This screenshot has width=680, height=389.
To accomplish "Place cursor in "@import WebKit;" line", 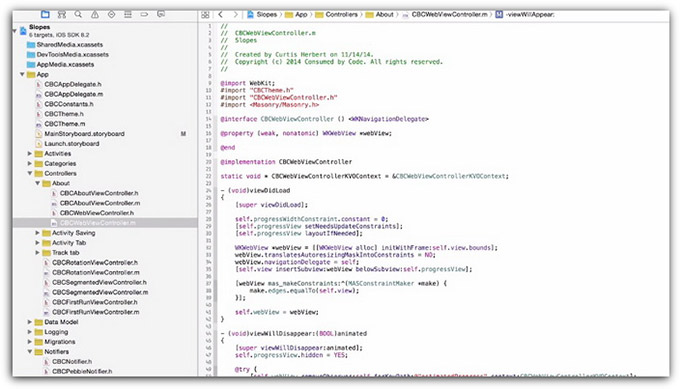I will tap(248, 83).
